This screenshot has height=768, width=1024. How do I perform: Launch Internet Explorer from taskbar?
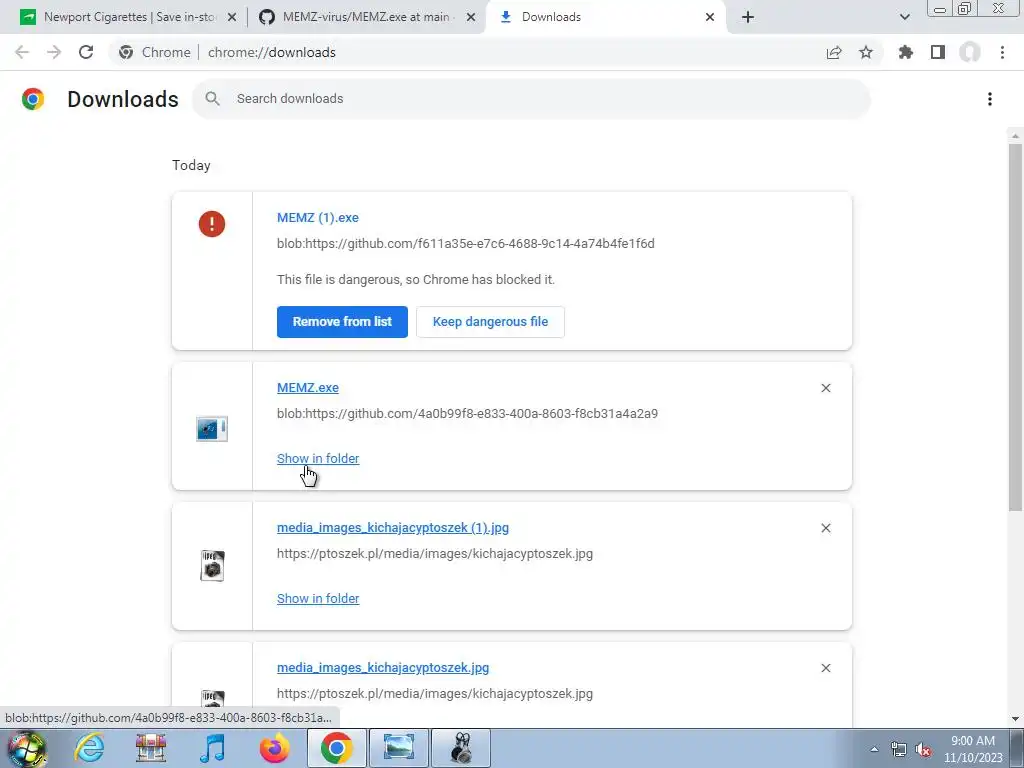click(89, 748)
